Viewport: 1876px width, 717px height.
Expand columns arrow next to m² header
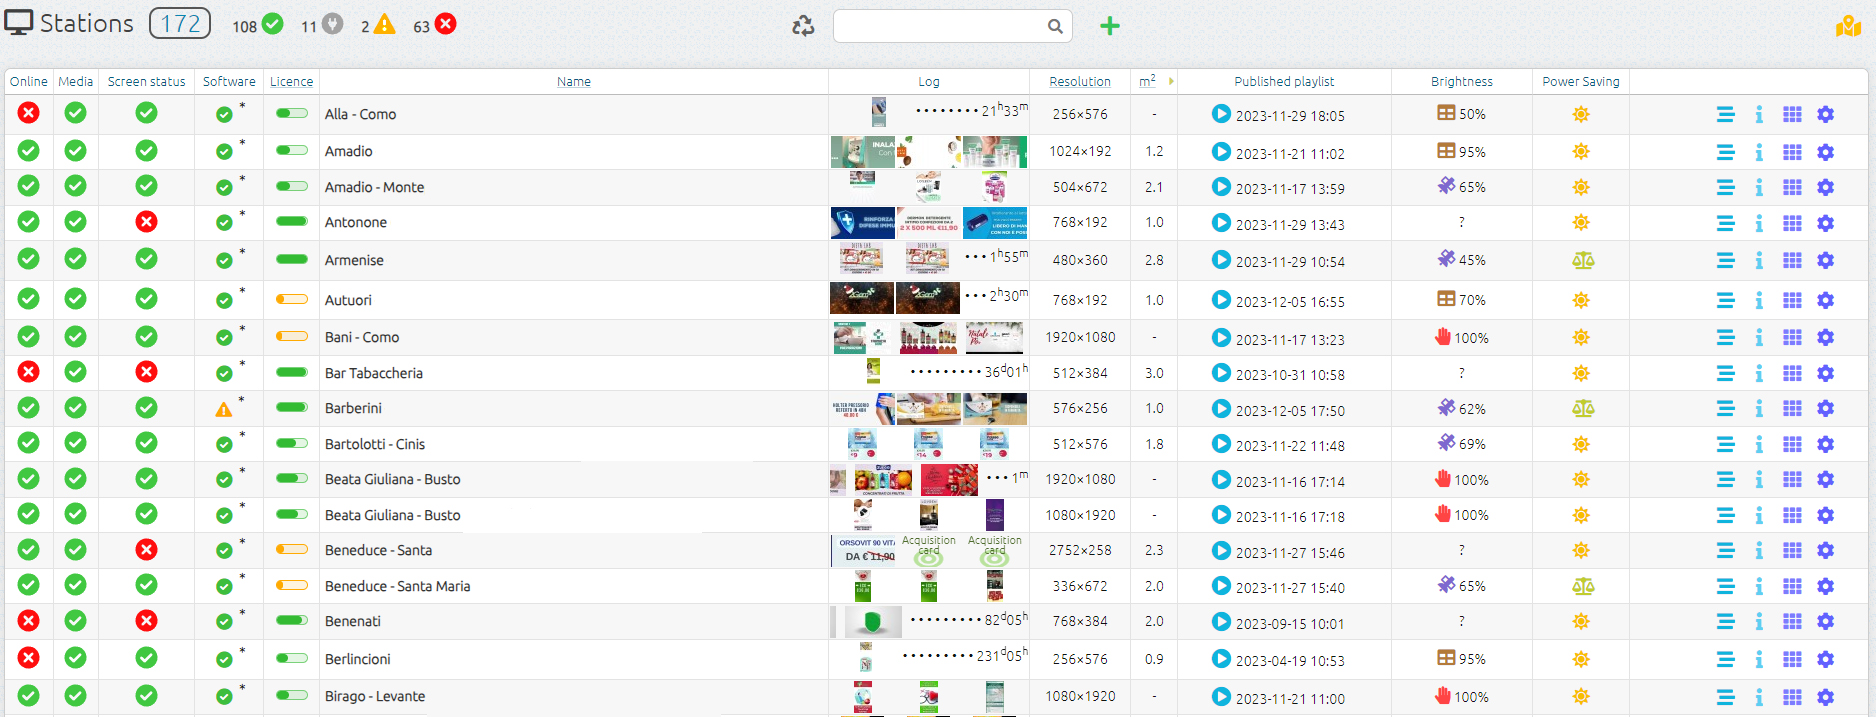(x=1171, y=81)
